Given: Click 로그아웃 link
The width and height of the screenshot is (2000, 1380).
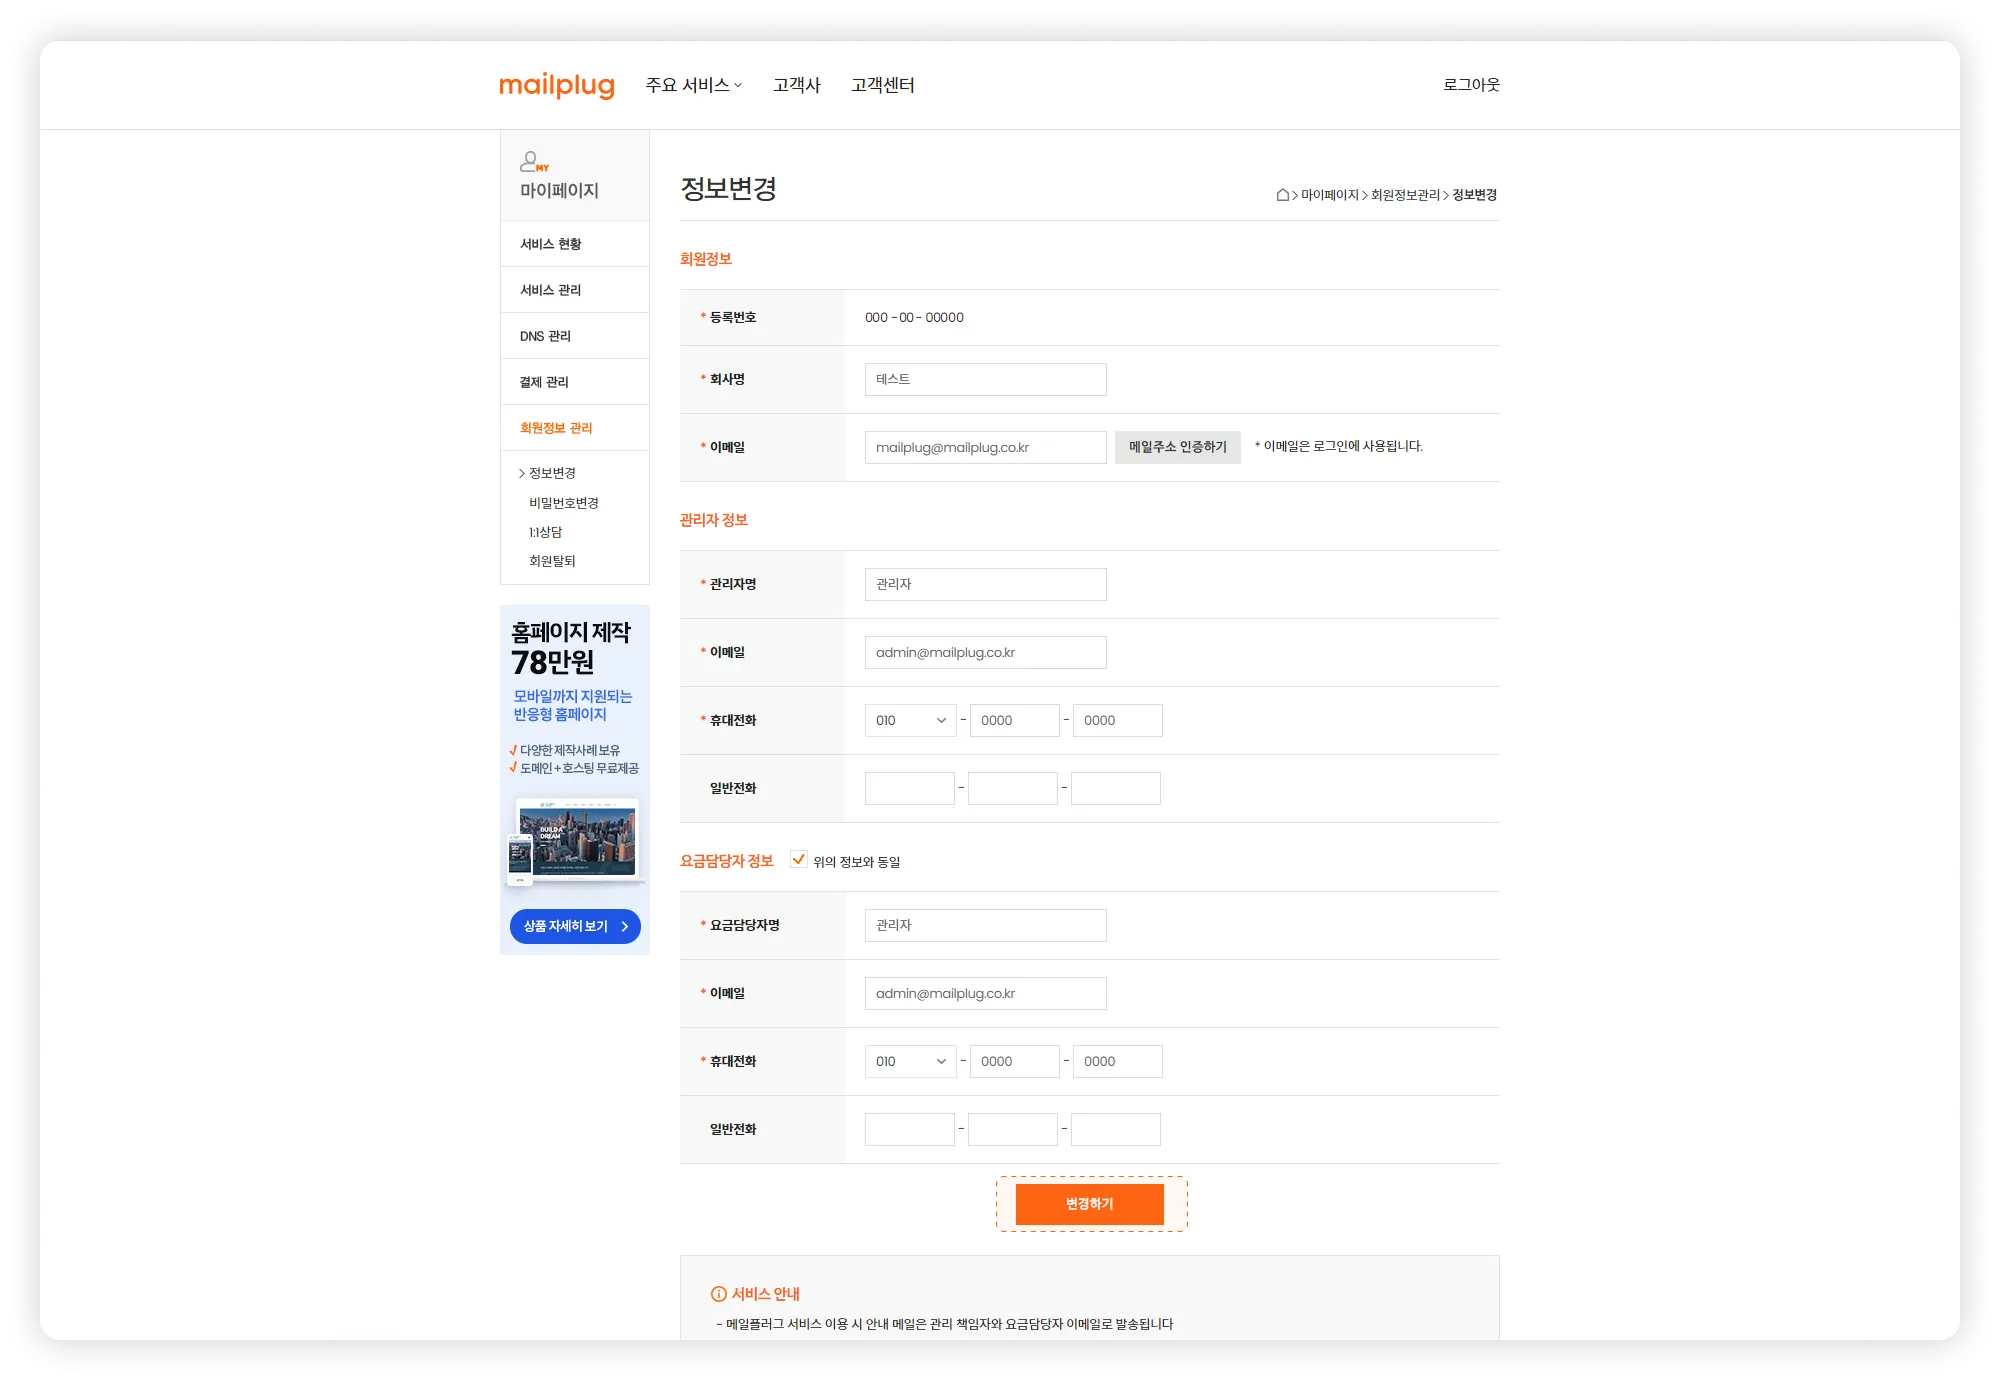Looking at the screenshot, I should tap(1470, 85).
